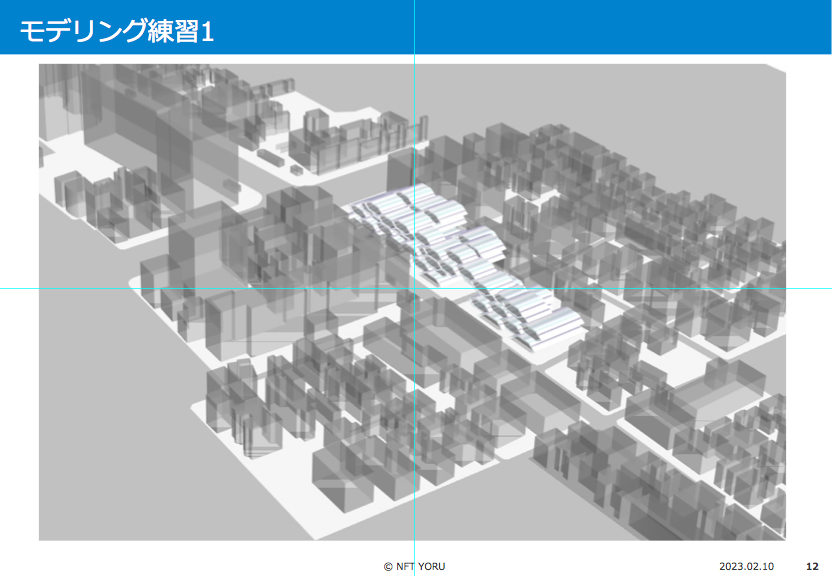Click the slide title モデリング練習1
This screenshot has width=832, height=576.
pyautogui.click(x=117, y=31)
